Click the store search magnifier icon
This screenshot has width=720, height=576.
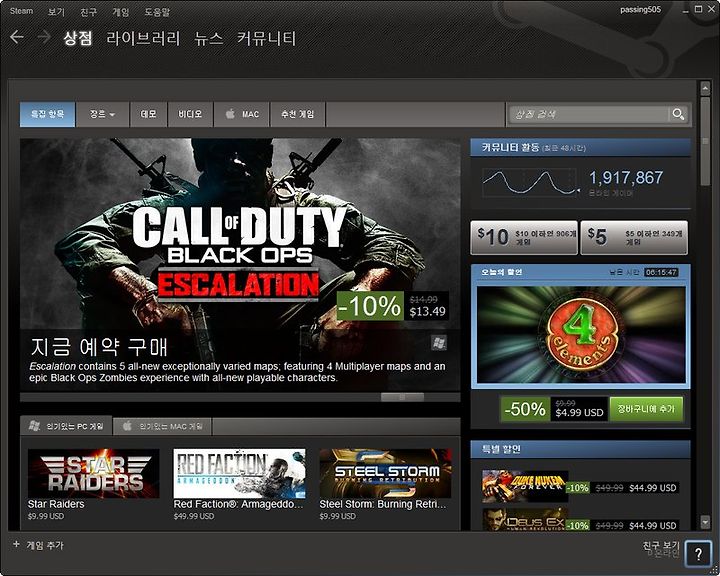678,114
